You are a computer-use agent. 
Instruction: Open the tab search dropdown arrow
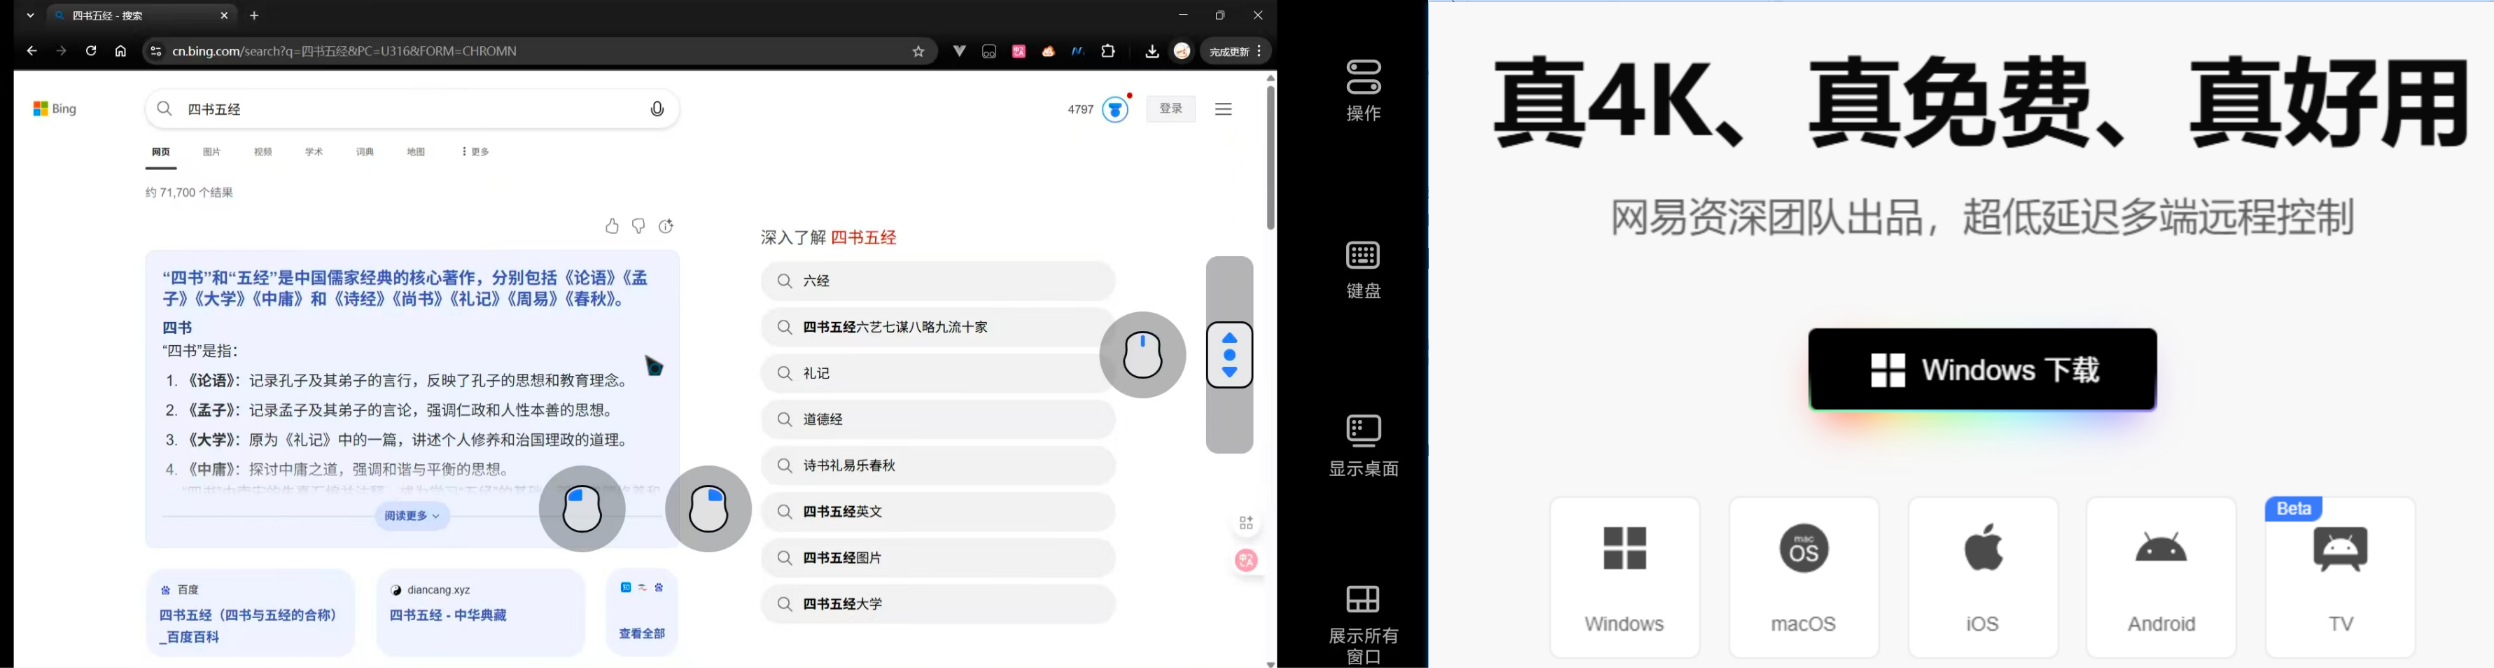(30, 15)
